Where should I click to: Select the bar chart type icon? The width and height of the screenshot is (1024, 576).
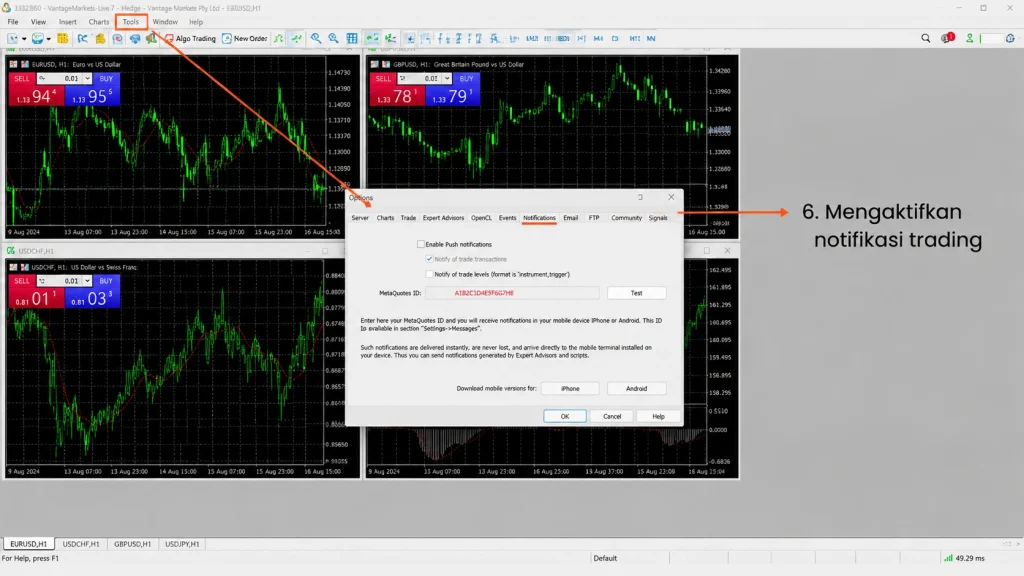(278, 39)
